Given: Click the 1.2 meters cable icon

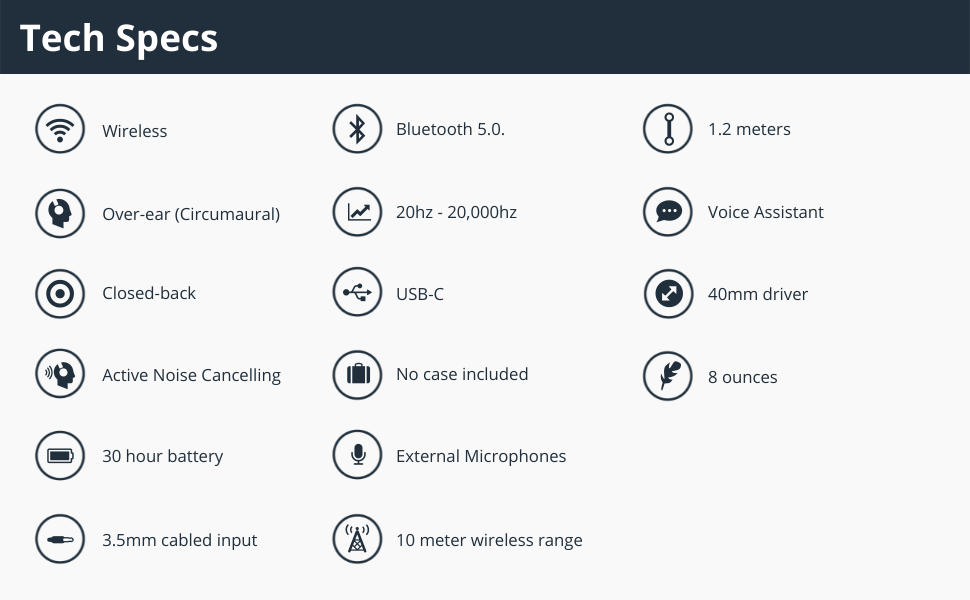Looking at the screenshot, I should click(x=668, y=129).
